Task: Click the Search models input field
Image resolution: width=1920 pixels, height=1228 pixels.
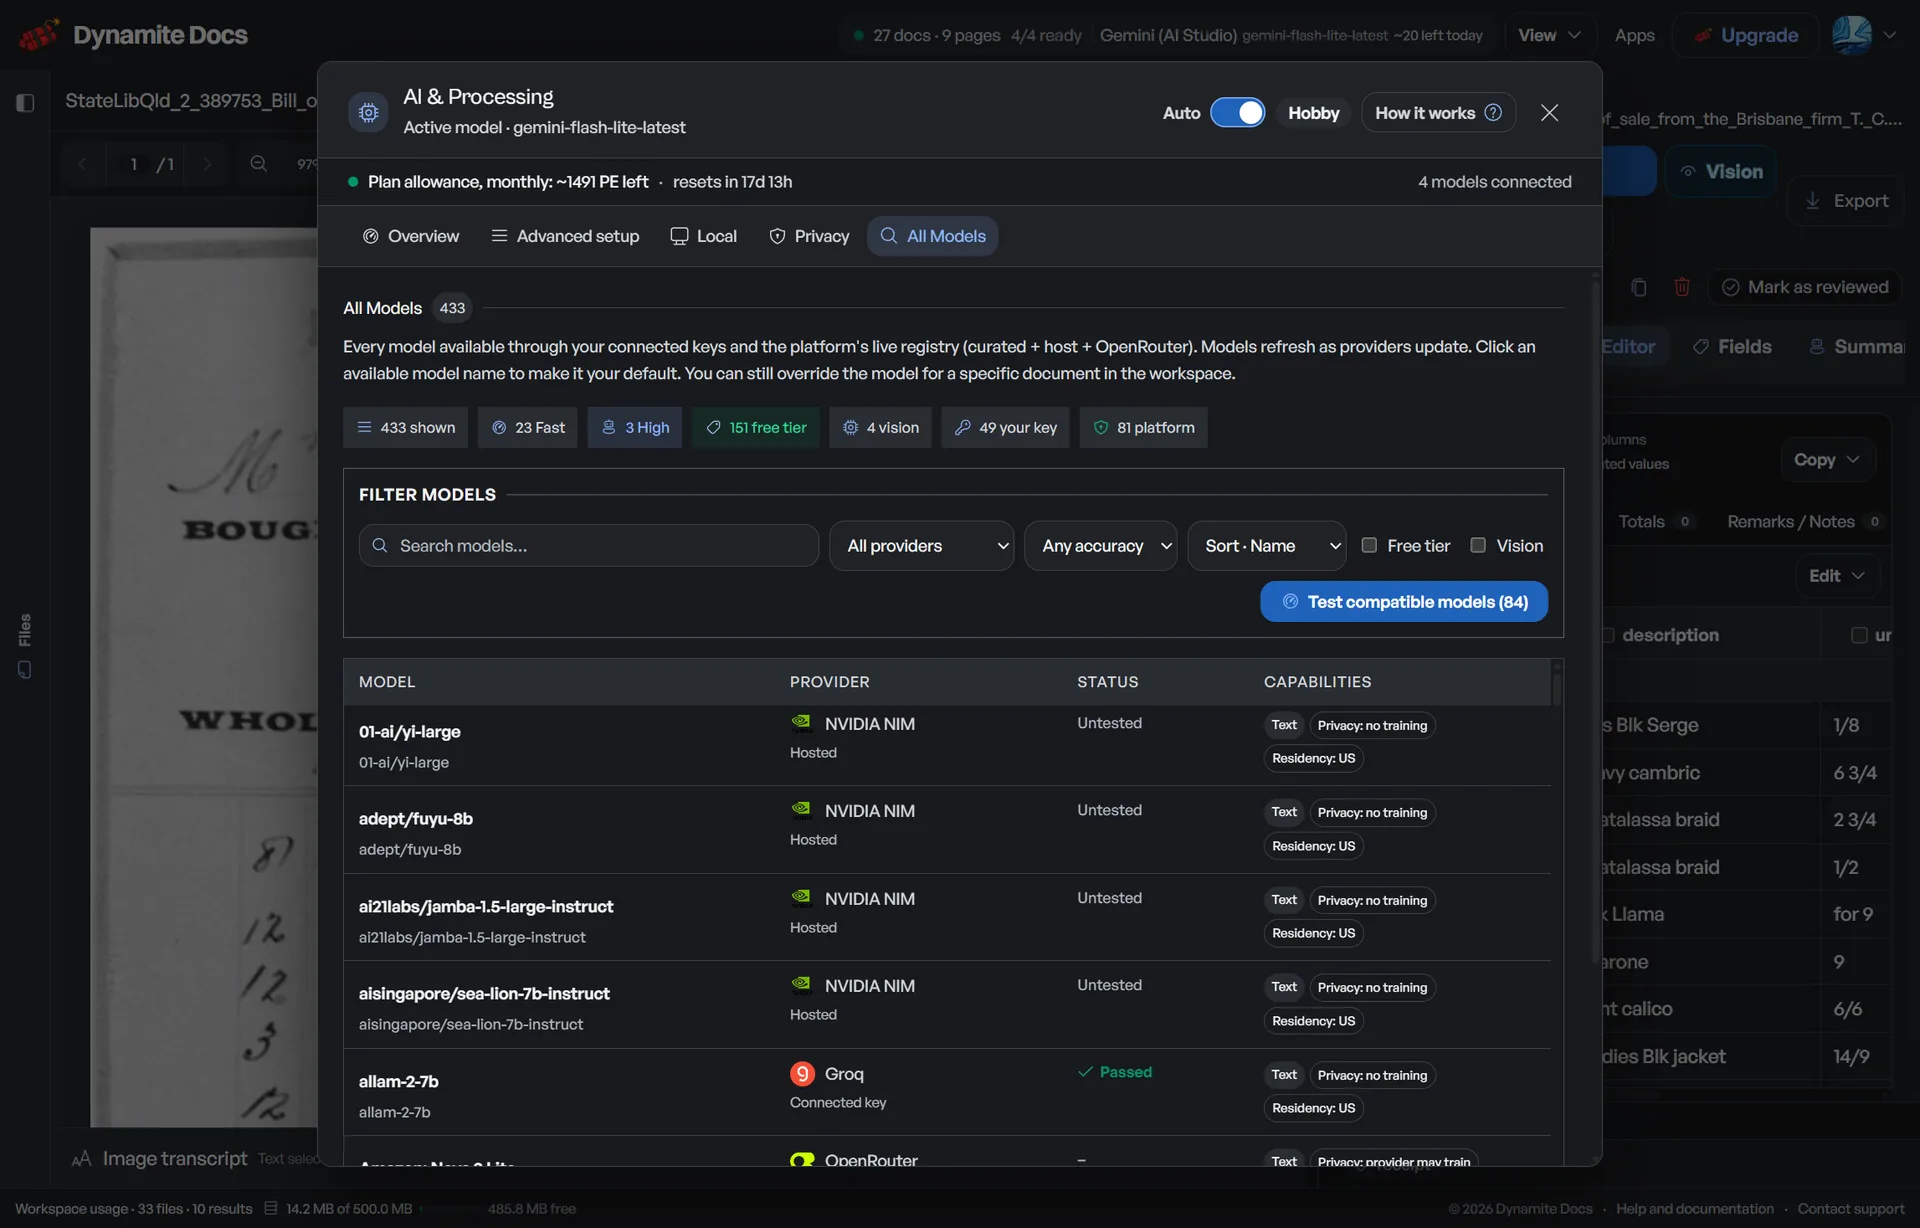Action: [588, 546]
